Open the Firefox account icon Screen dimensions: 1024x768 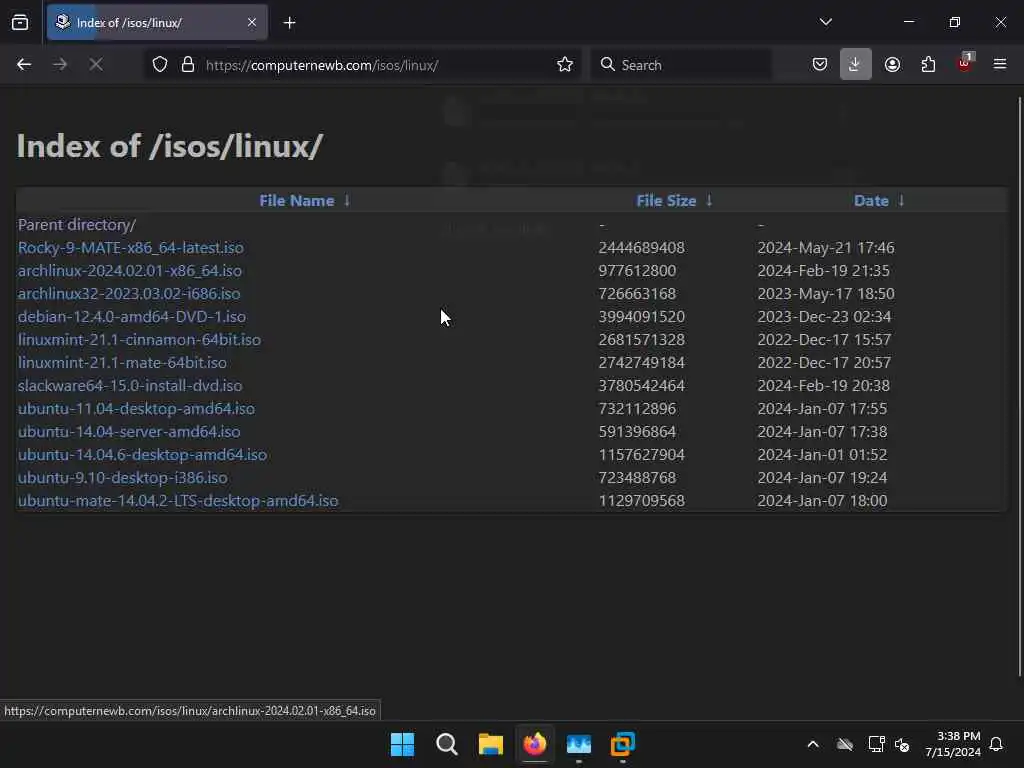click(x=892, y=65)
